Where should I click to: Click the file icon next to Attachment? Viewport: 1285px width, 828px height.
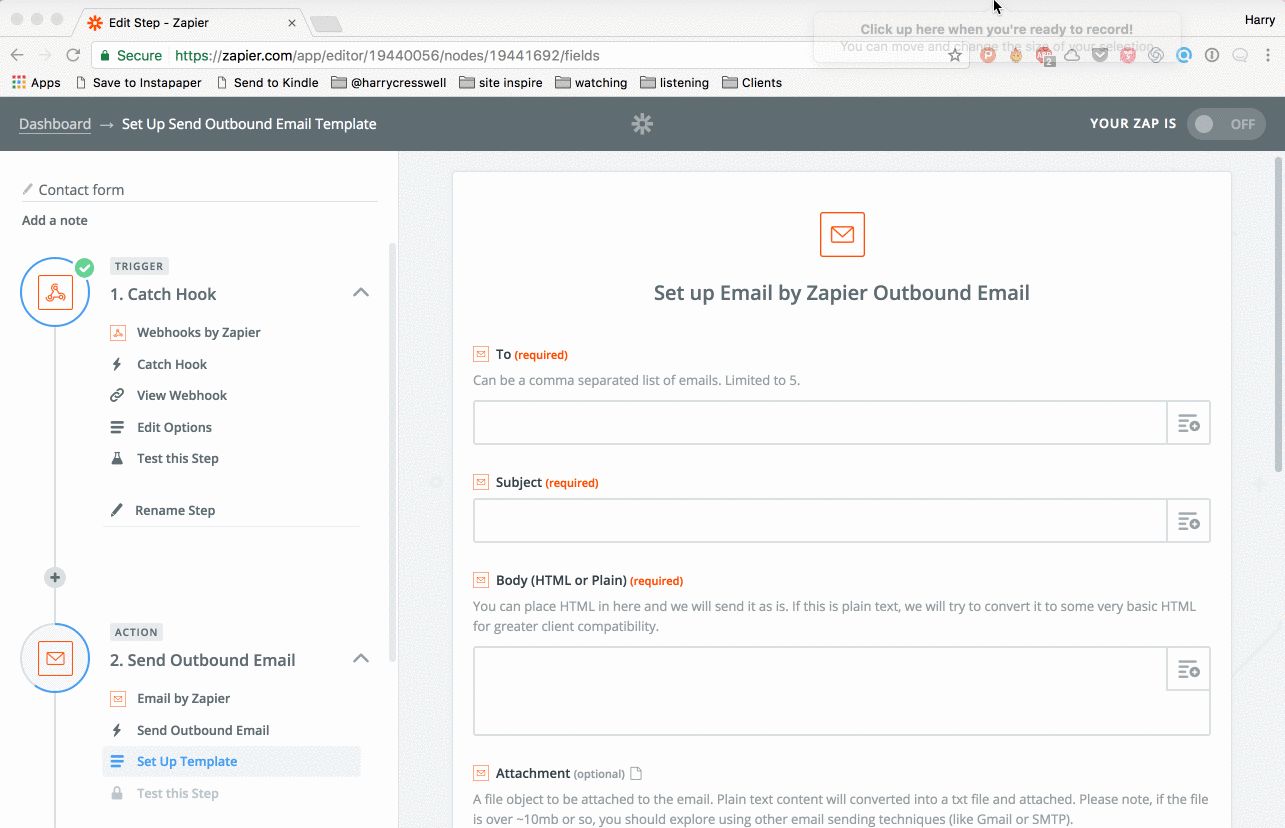[636, 773]
